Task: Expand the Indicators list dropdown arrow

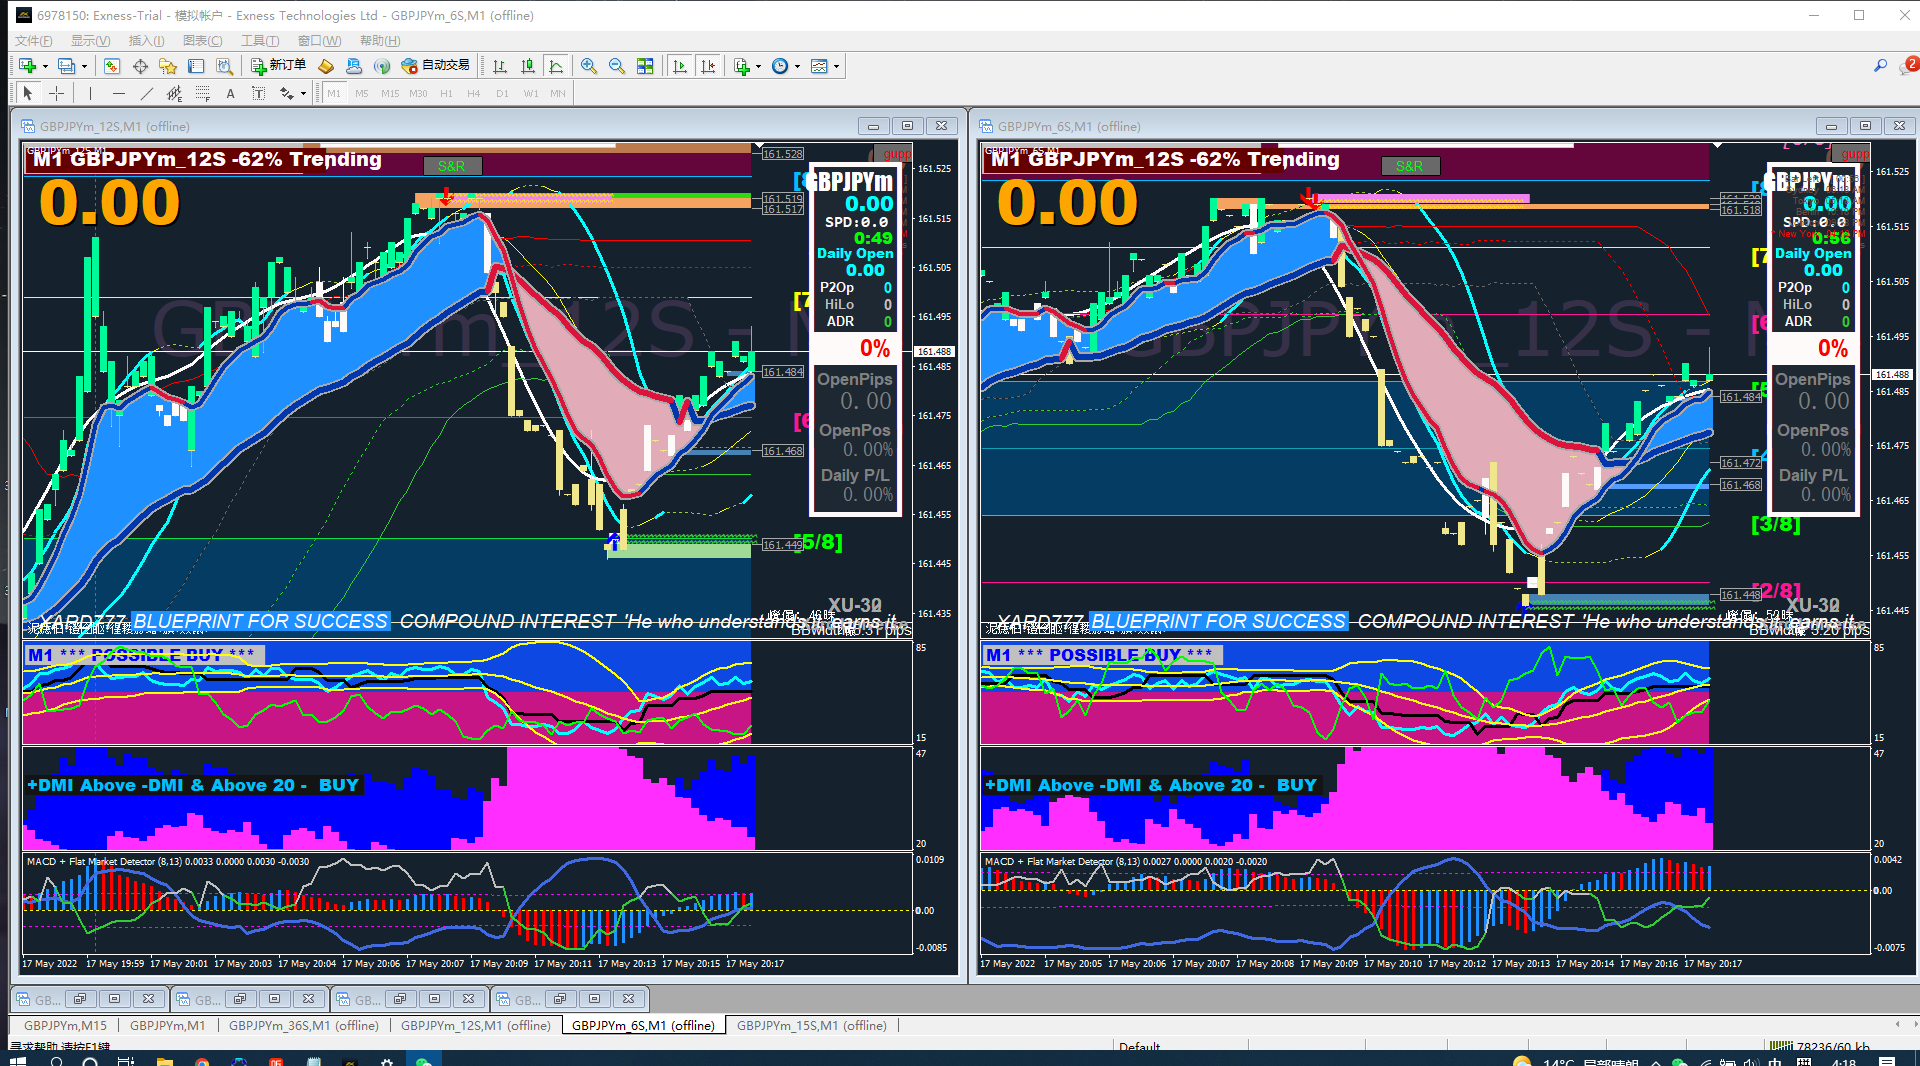Action: pyautogui.click(x=758, y=66)
